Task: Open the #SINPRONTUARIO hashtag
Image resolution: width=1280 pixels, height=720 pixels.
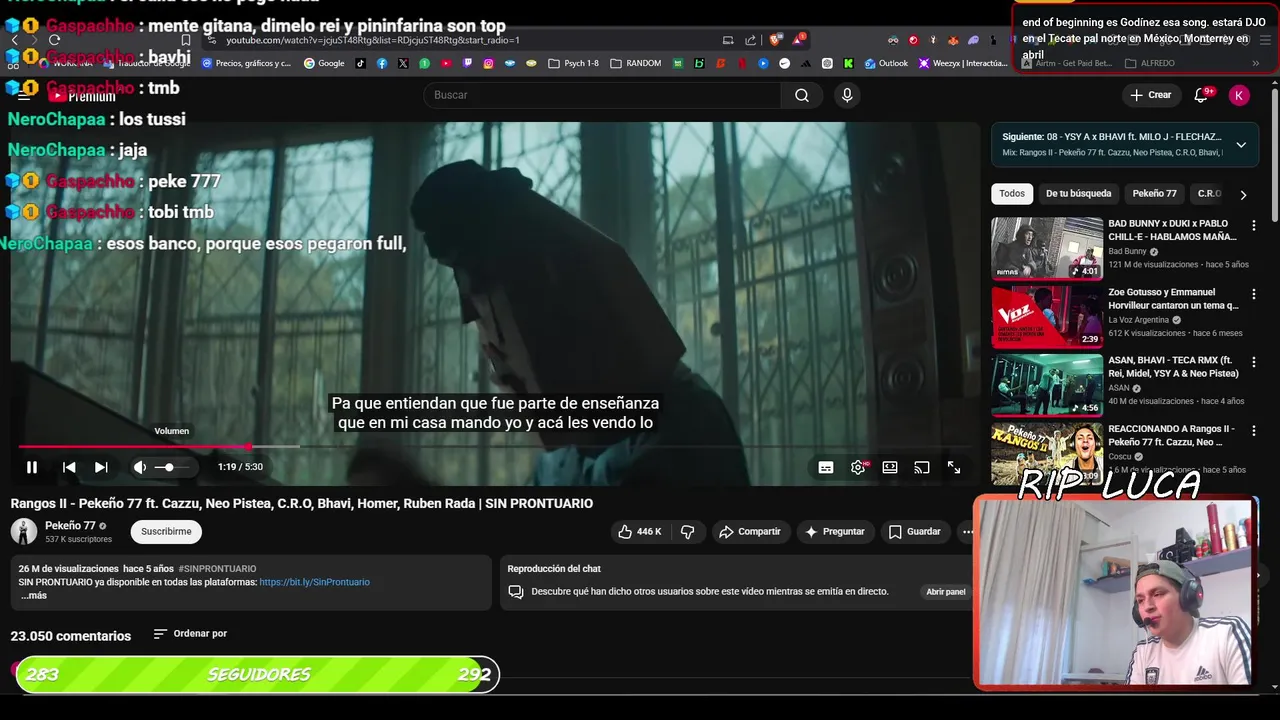Action: (x=217, y=569)
